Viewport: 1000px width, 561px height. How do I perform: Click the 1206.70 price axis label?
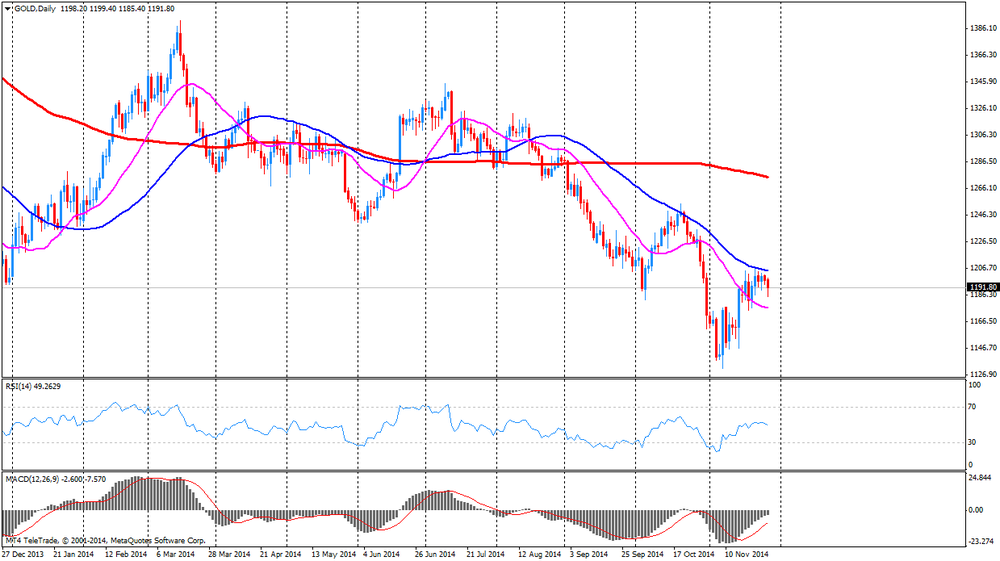(x=983, y=268)
